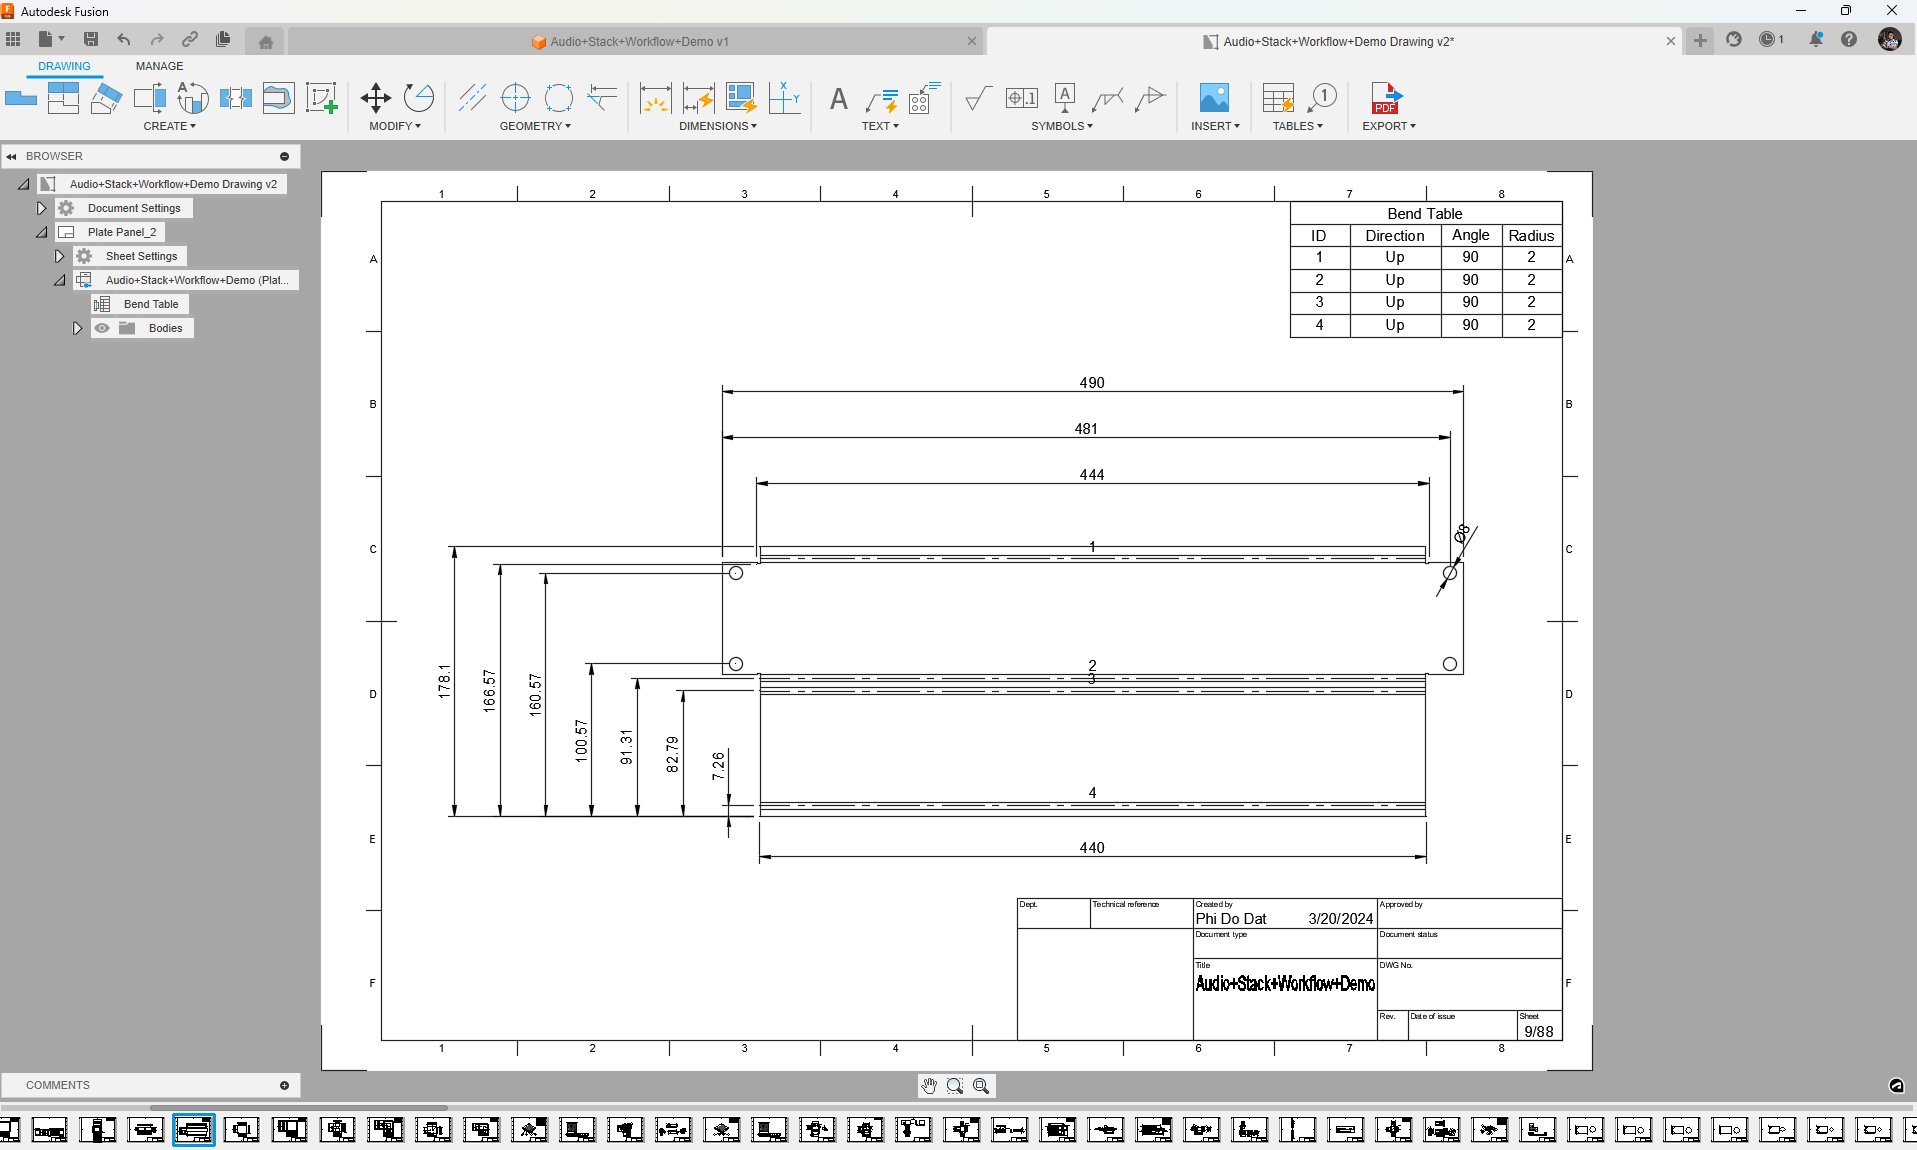The width and height of the screenshot is (1917, 1150).
Task: Expand the Bodies folder node
Action: coord(77,328)
